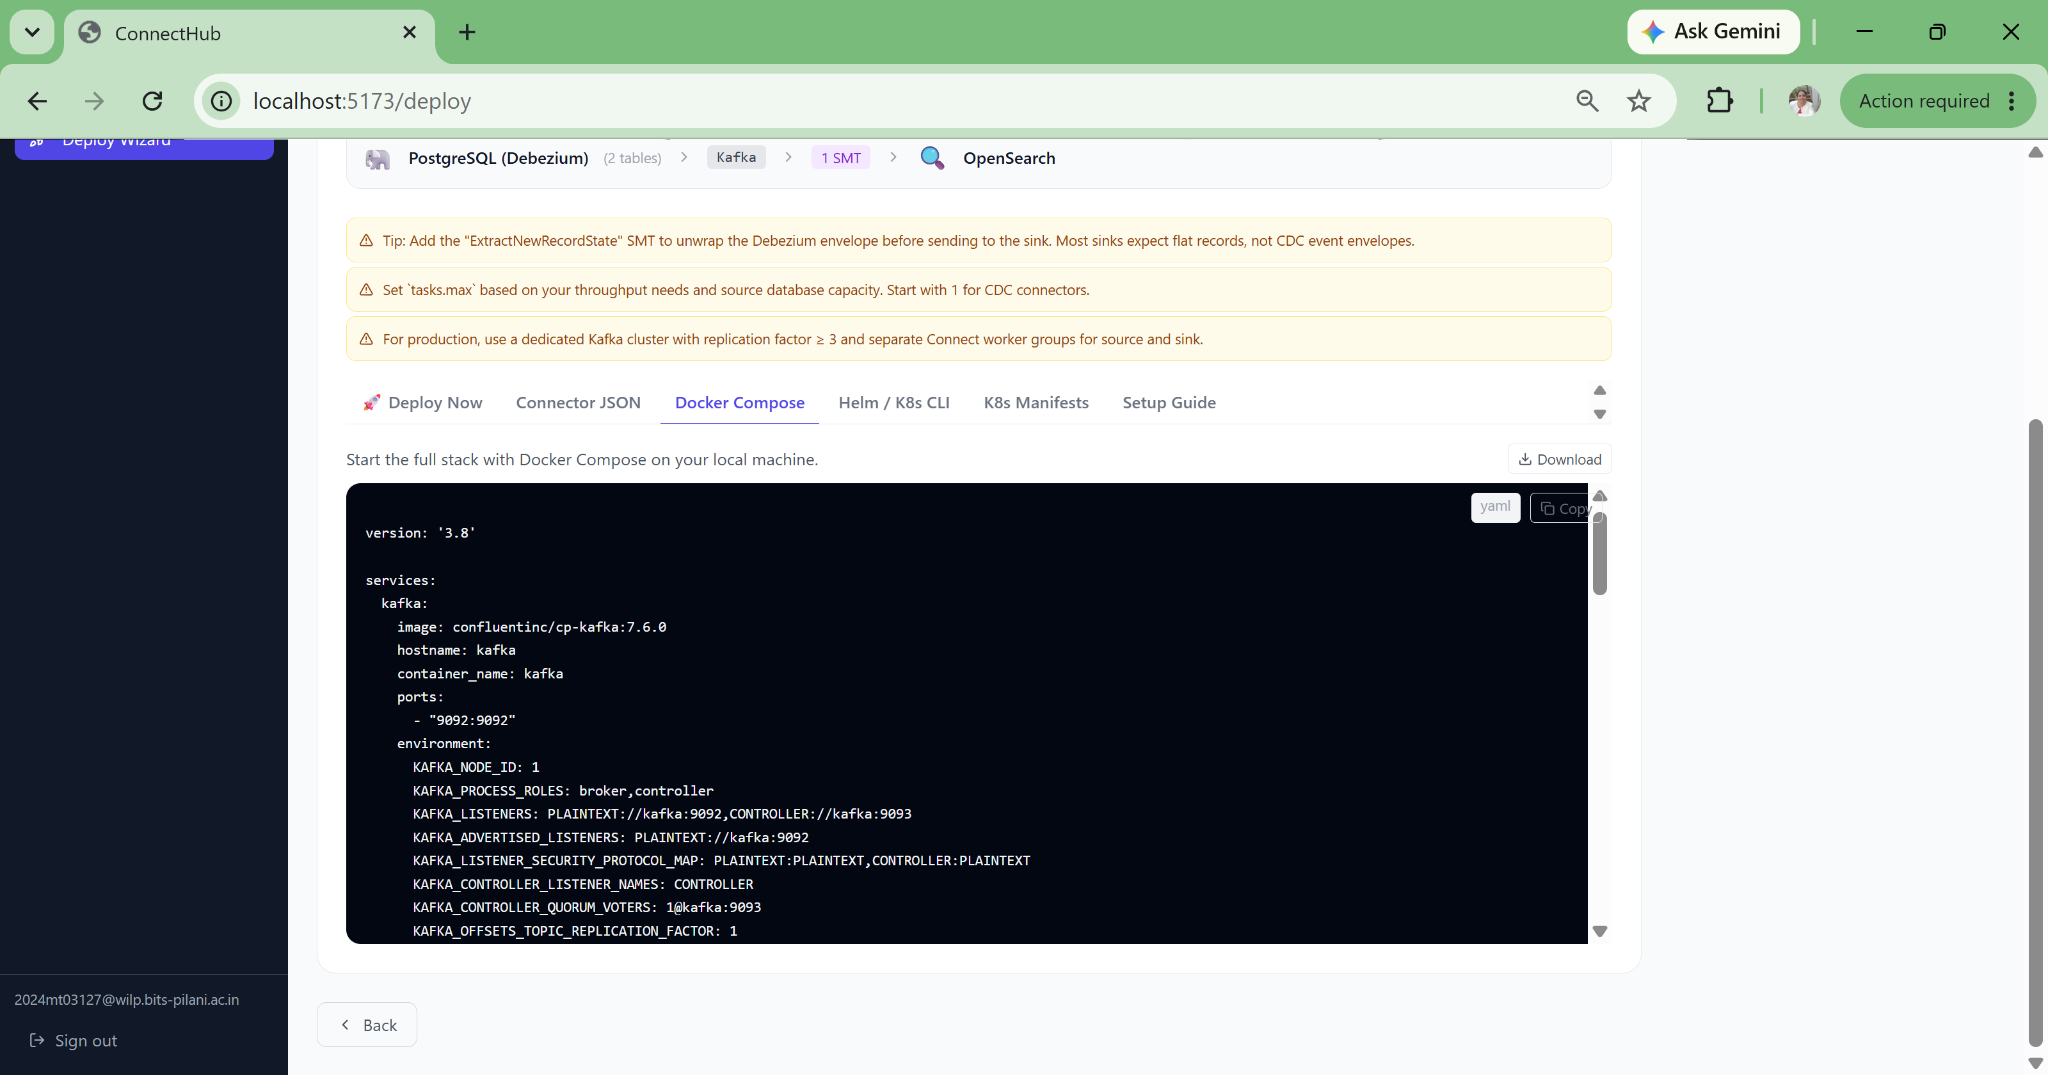This screenshot has width=2048, height=1075.
Task: Switch to the Connector JSON tab
Action: [x=578, y=403]
